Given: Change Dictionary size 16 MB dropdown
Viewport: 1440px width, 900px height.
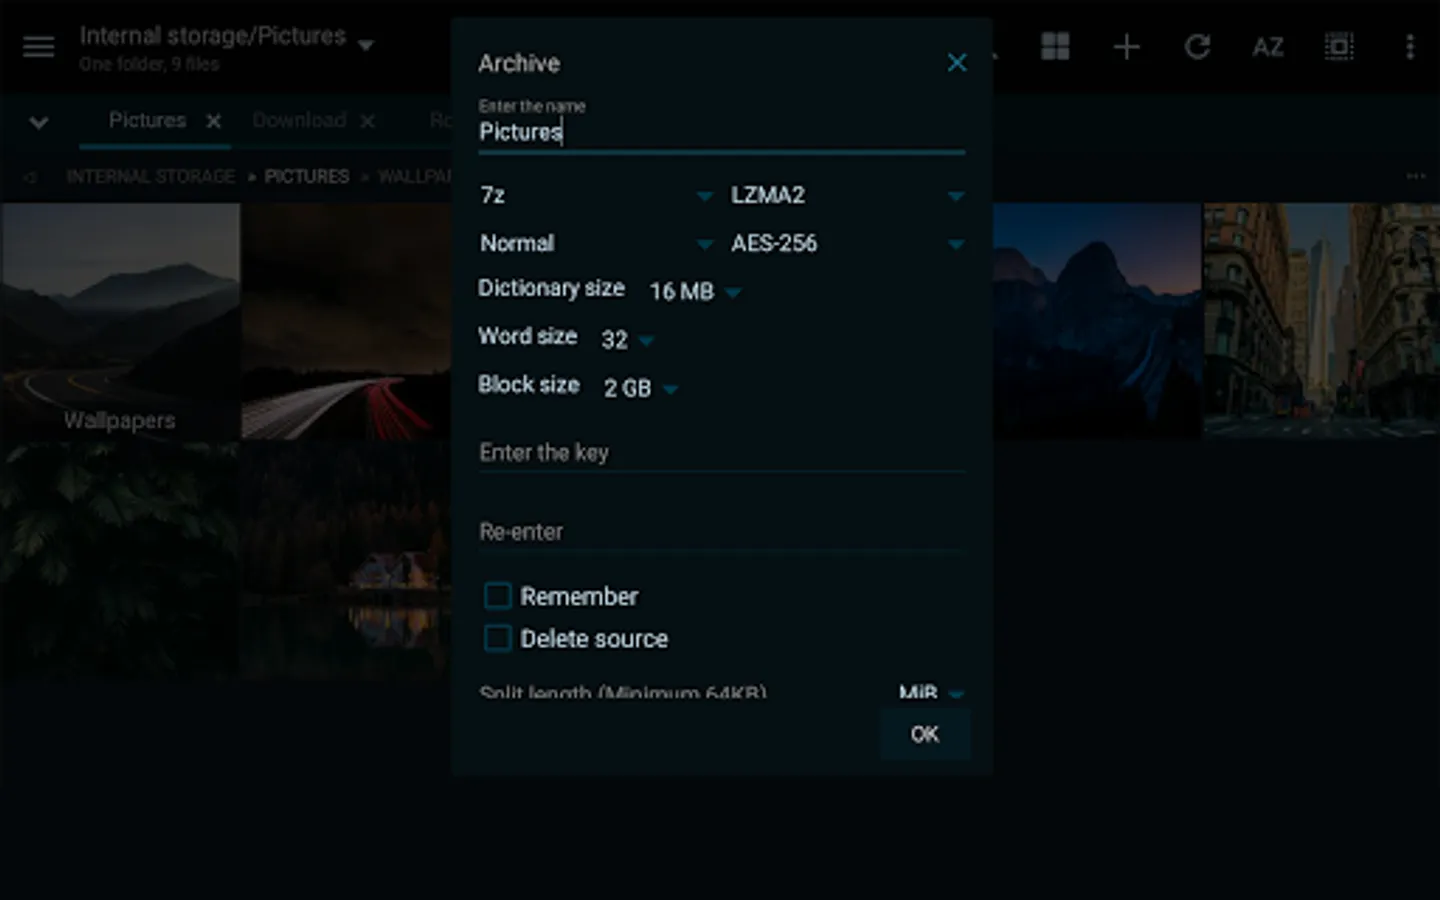Looking at the screenshot, I should [695, 291].
